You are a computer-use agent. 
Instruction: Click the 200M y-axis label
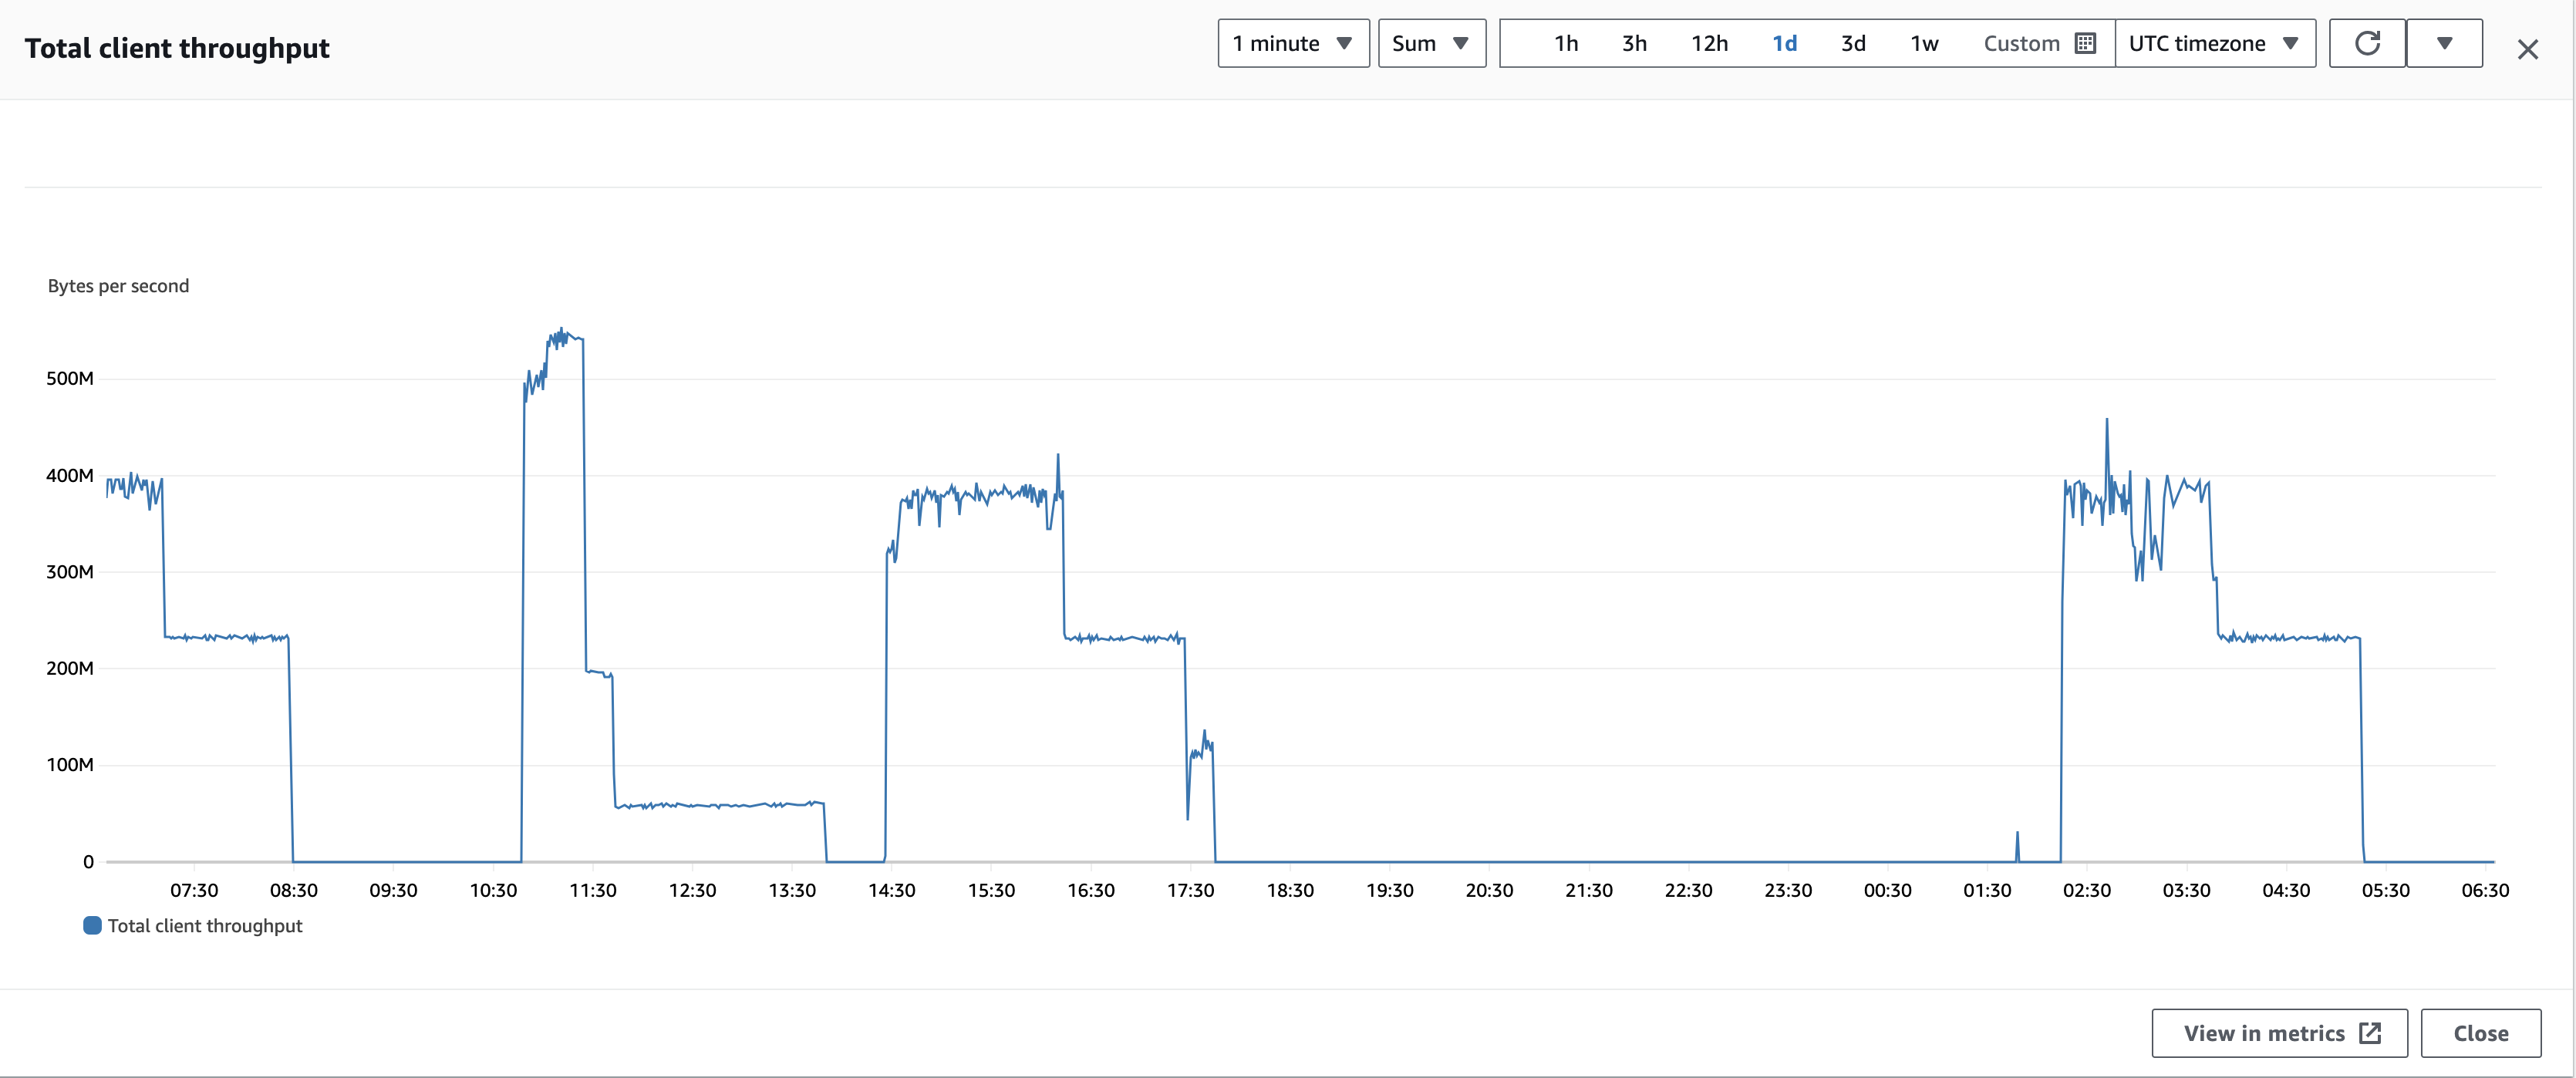(70, 668)
